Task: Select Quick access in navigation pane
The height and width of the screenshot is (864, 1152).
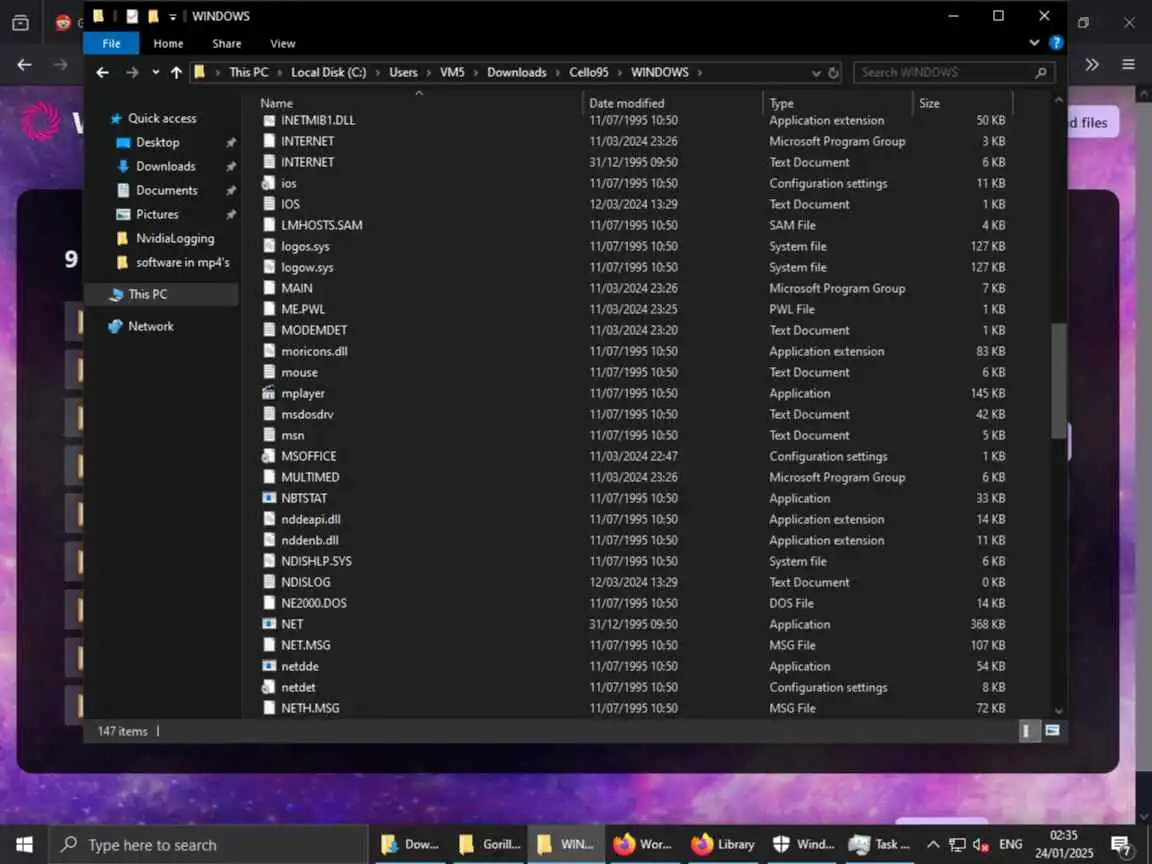Action: [162, 118]
